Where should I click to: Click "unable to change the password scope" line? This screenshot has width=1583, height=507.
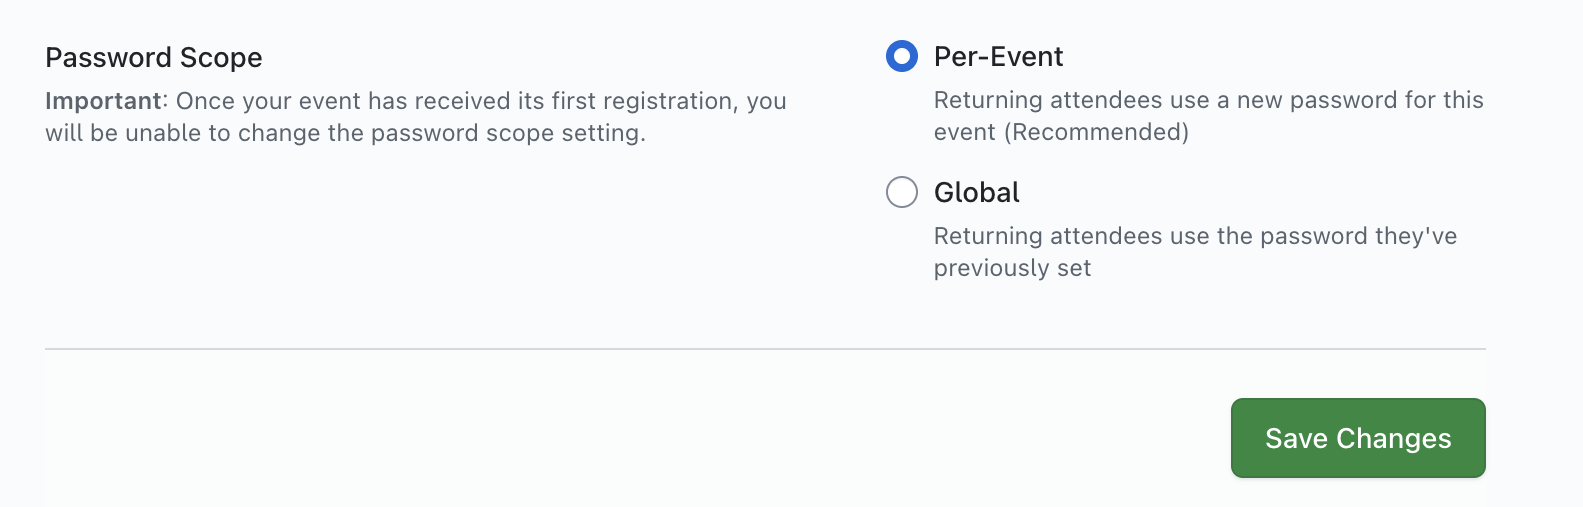pyautogui.click(x=345, y=133)
